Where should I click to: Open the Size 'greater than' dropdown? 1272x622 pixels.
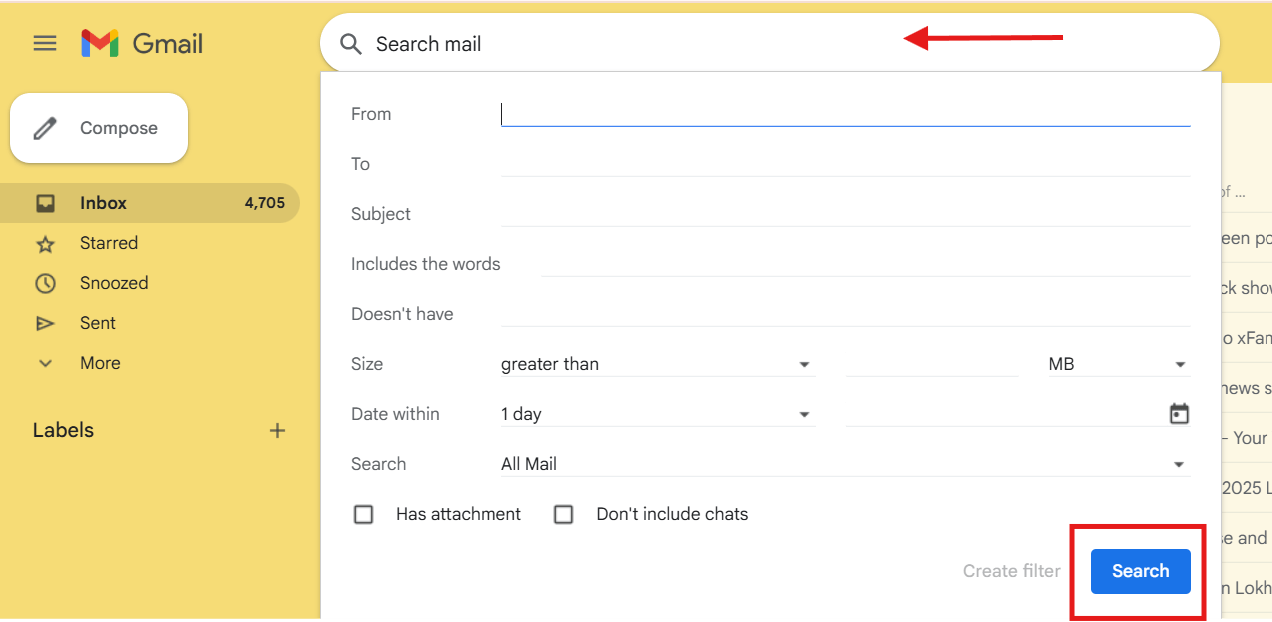click(x=658, y=364)
